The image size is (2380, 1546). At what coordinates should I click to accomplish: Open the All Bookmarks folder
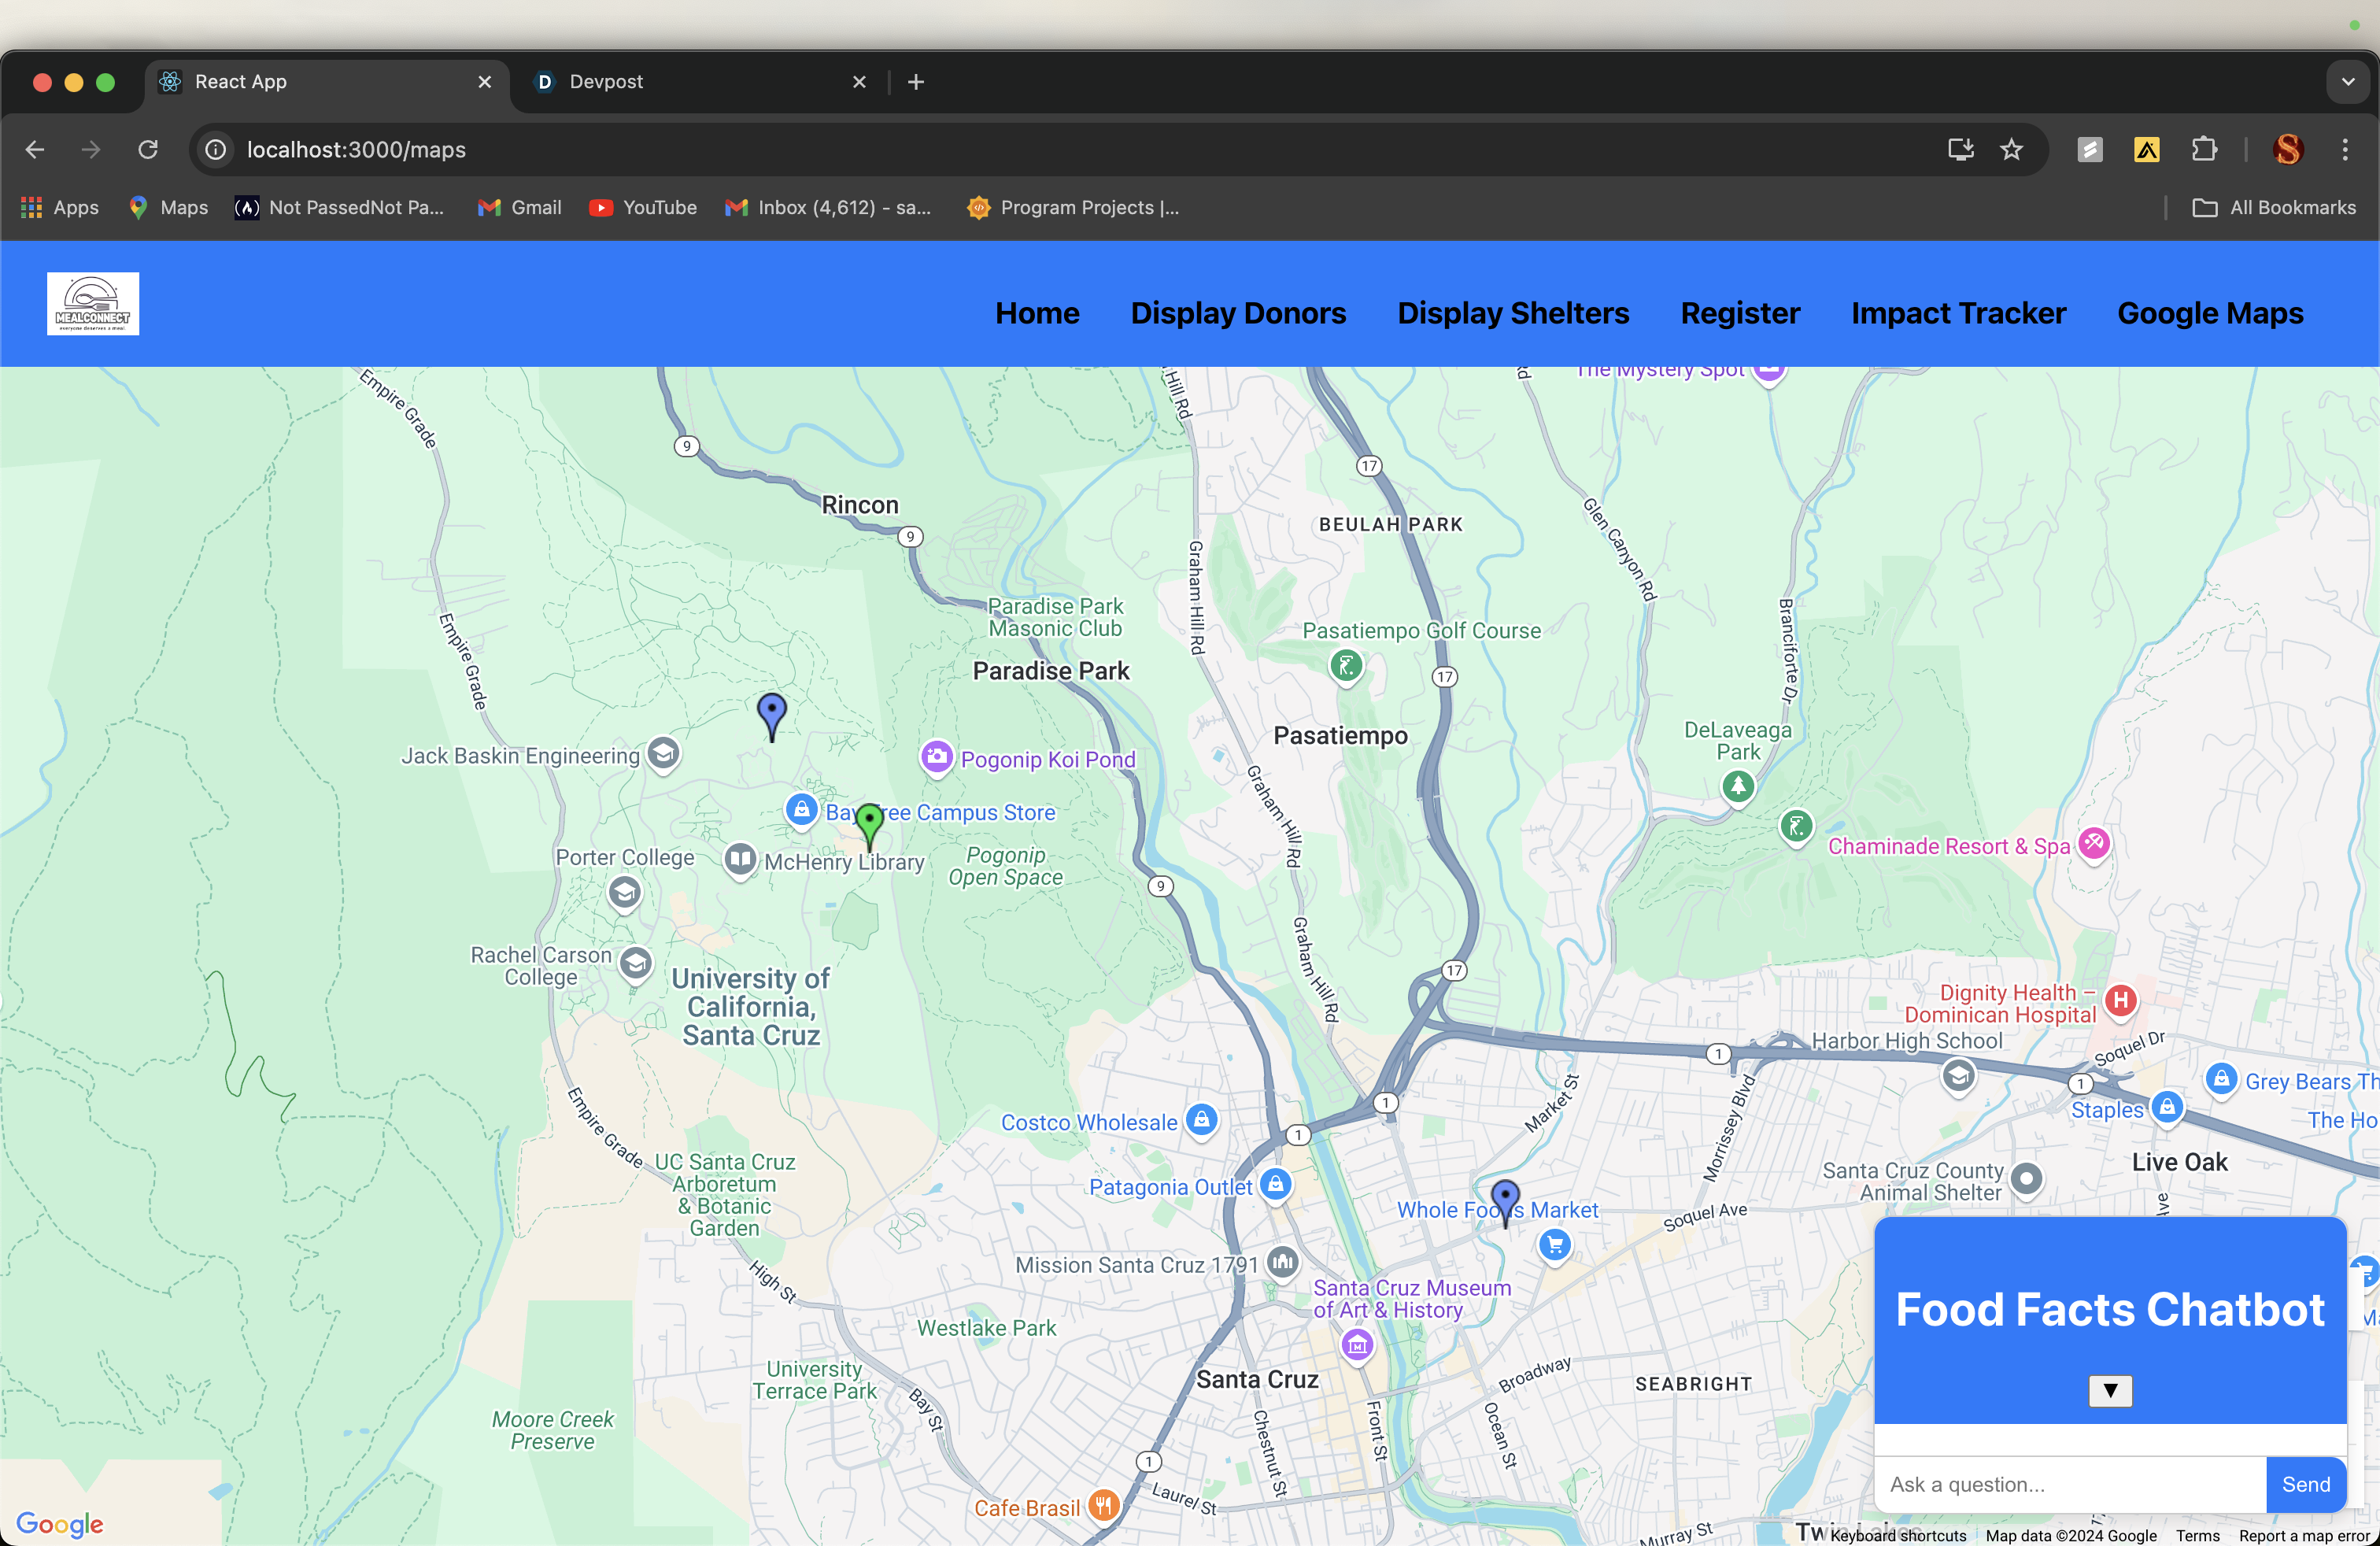click(x=2274, y=208)
